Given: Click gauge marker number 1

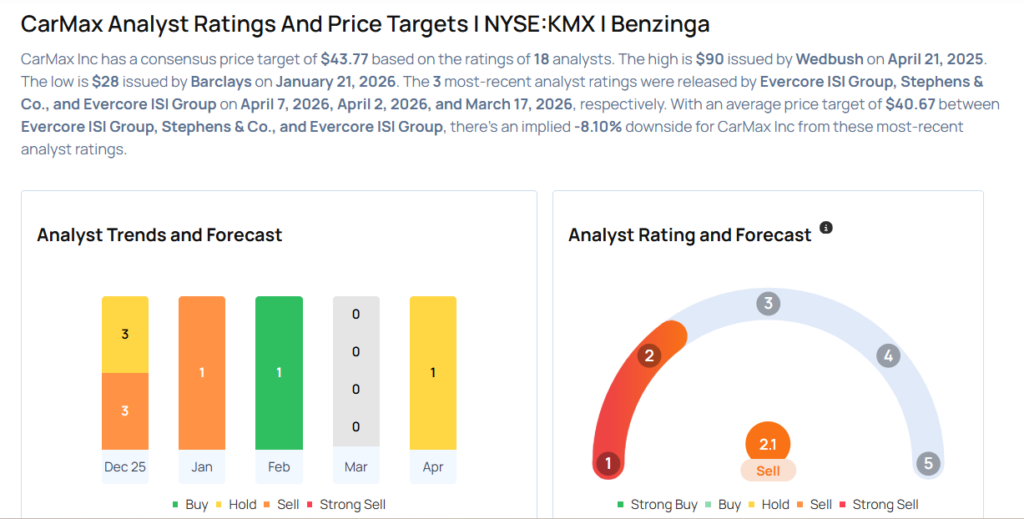Looking at the screenshot, I should coord(606,463).
